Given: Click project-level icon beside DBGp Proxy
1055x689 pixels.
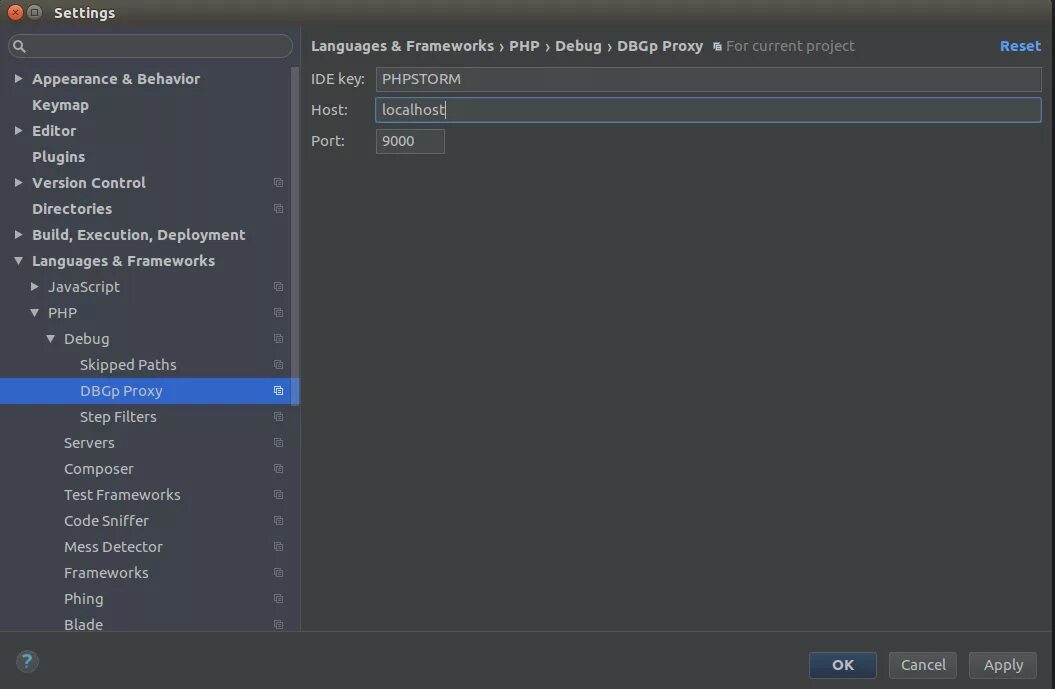Looking at the screenshot, I should 278,391.
